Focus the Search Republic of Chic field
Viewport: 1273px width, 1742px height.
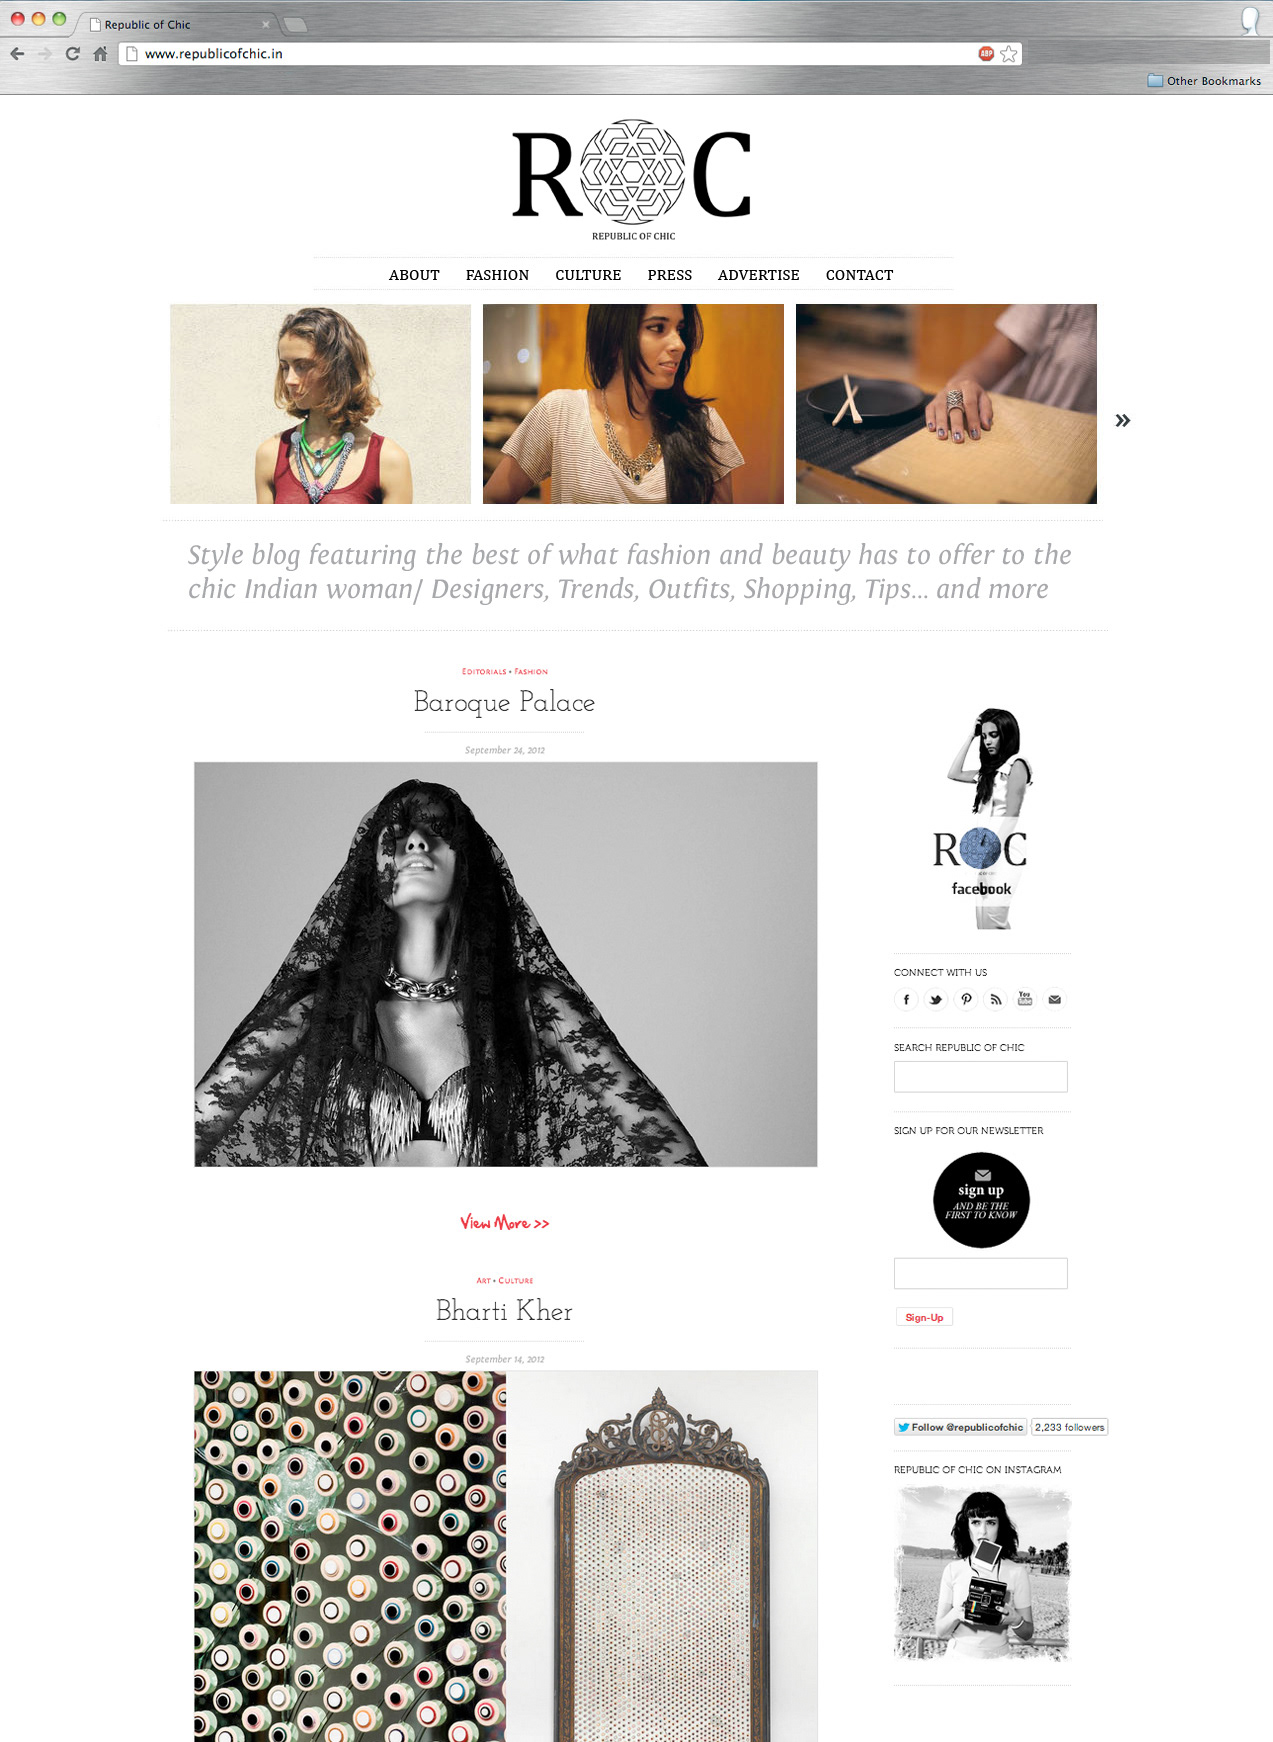(981, 1077)
